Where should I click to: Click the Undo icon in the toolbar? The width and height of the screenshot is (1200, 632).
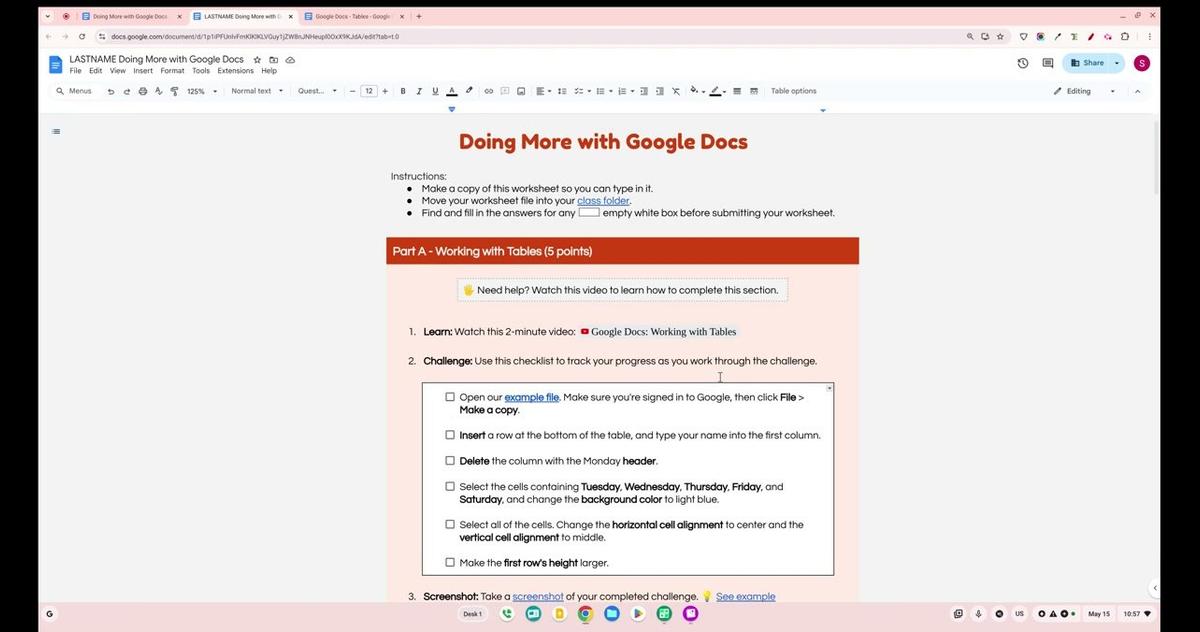111,91
